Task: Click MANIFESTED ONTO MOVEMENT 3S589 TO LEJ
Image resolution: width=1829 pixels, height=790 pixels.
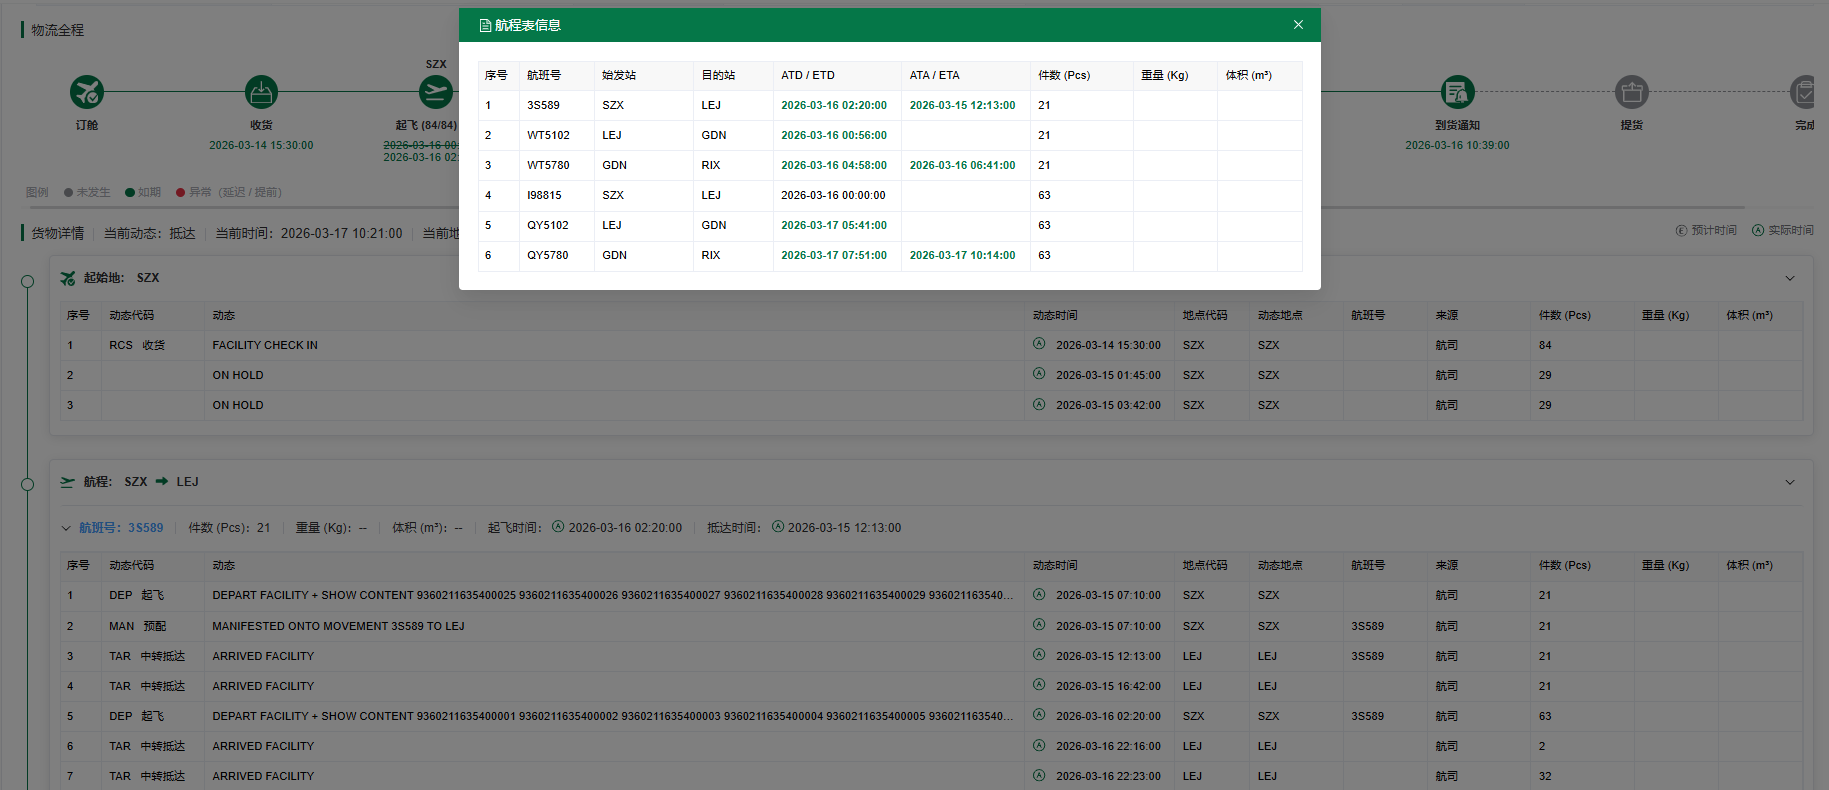Action: coord(338,626)
